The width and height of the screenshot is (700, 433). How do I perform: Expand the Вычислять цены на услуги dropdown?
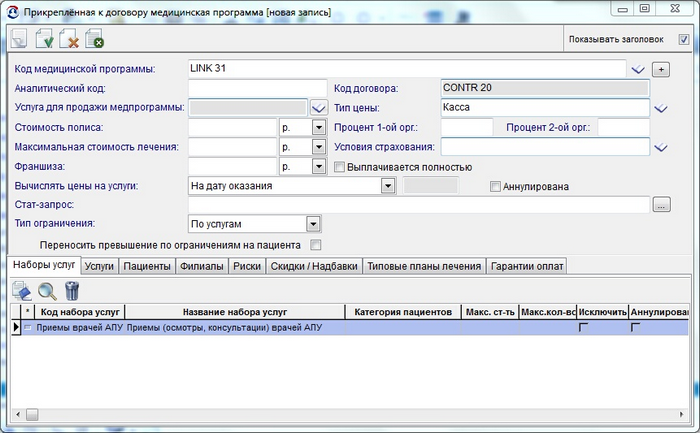pyautogui.click(x=388, y=186)
